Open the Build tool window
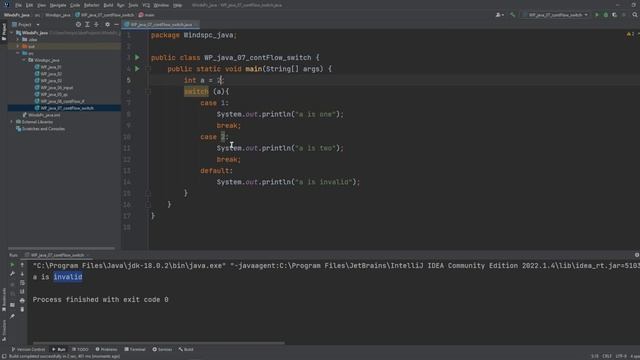Viewport: 640px width, 360px height. tap(186, 349)
